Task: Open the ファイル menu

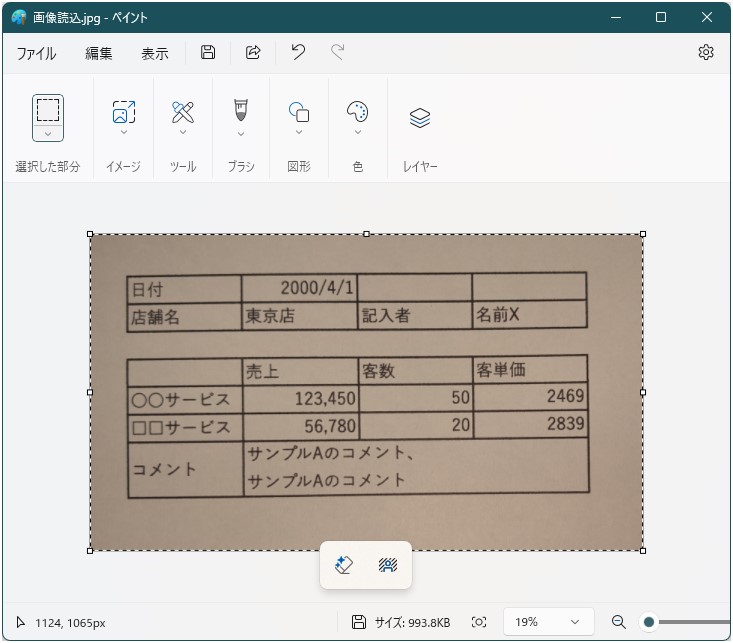Action: click(36, 53)
